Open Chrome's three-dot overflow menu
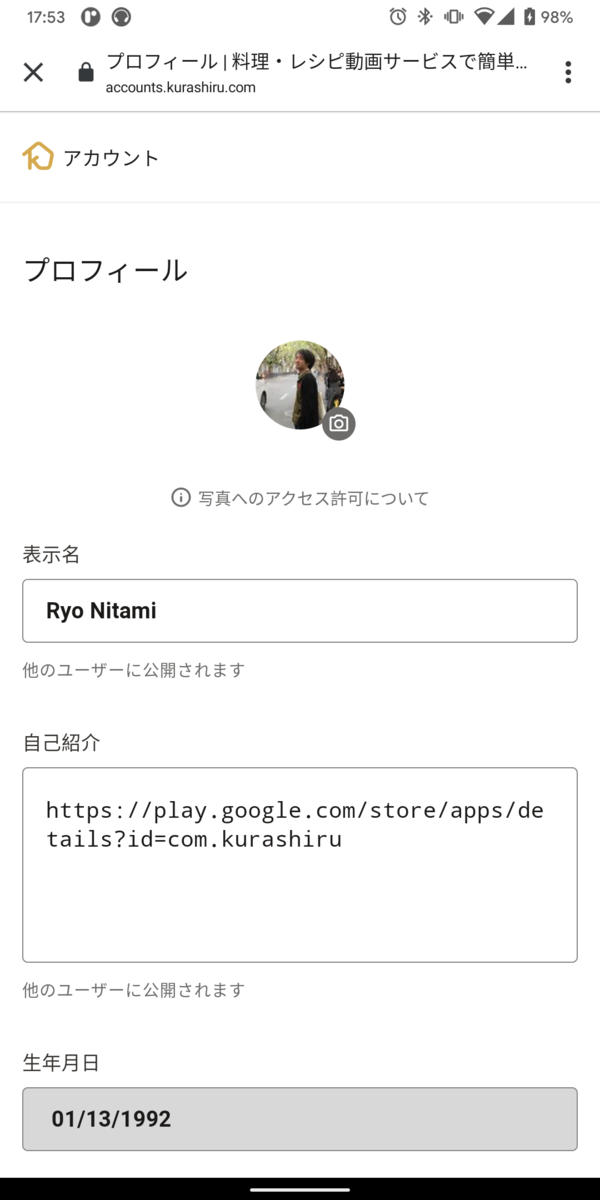The image size is (600, 1200). pos(567,72)
